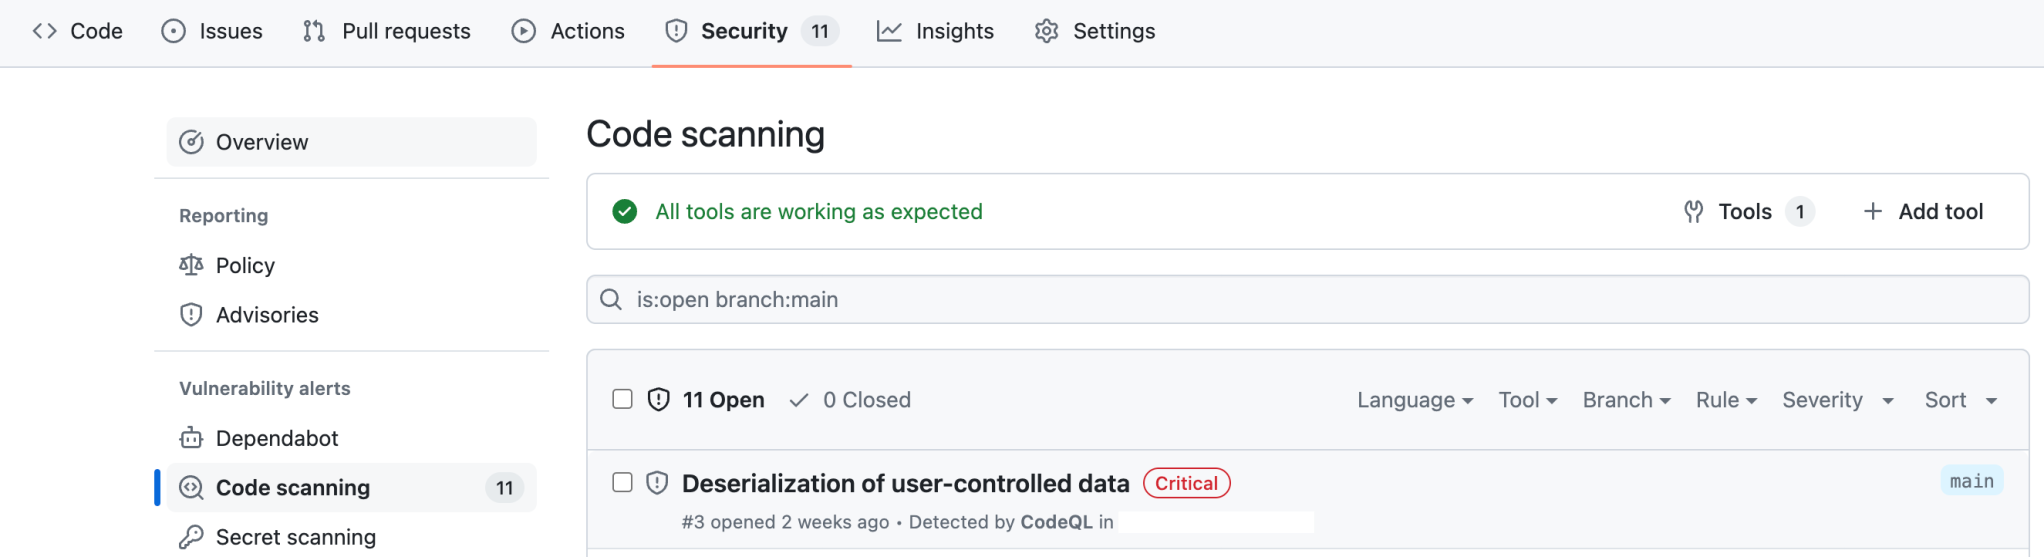
Task: Click the main branch label
Action: pos(1971,481)
